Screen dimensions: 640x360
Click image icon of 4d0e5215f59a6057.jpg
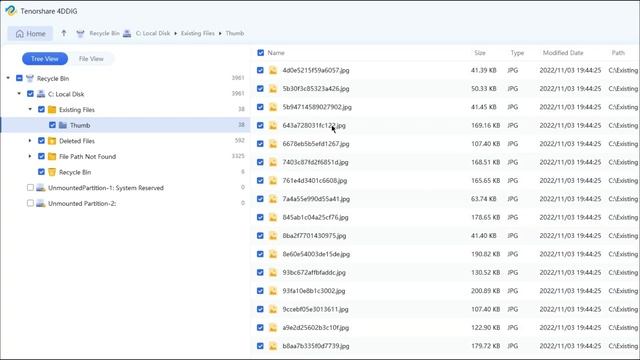pos(273,70)
